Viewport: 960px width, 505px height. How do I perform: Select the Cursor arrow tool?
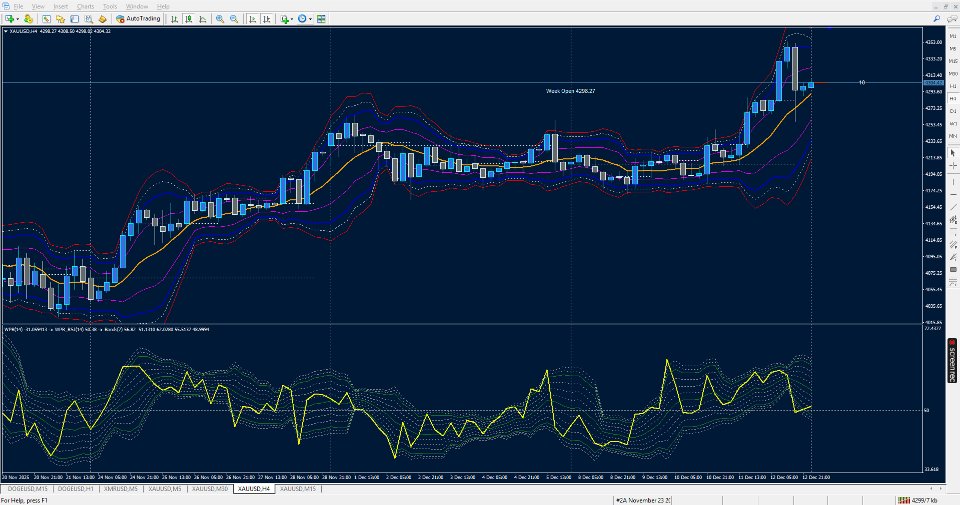tap(953, 152)
